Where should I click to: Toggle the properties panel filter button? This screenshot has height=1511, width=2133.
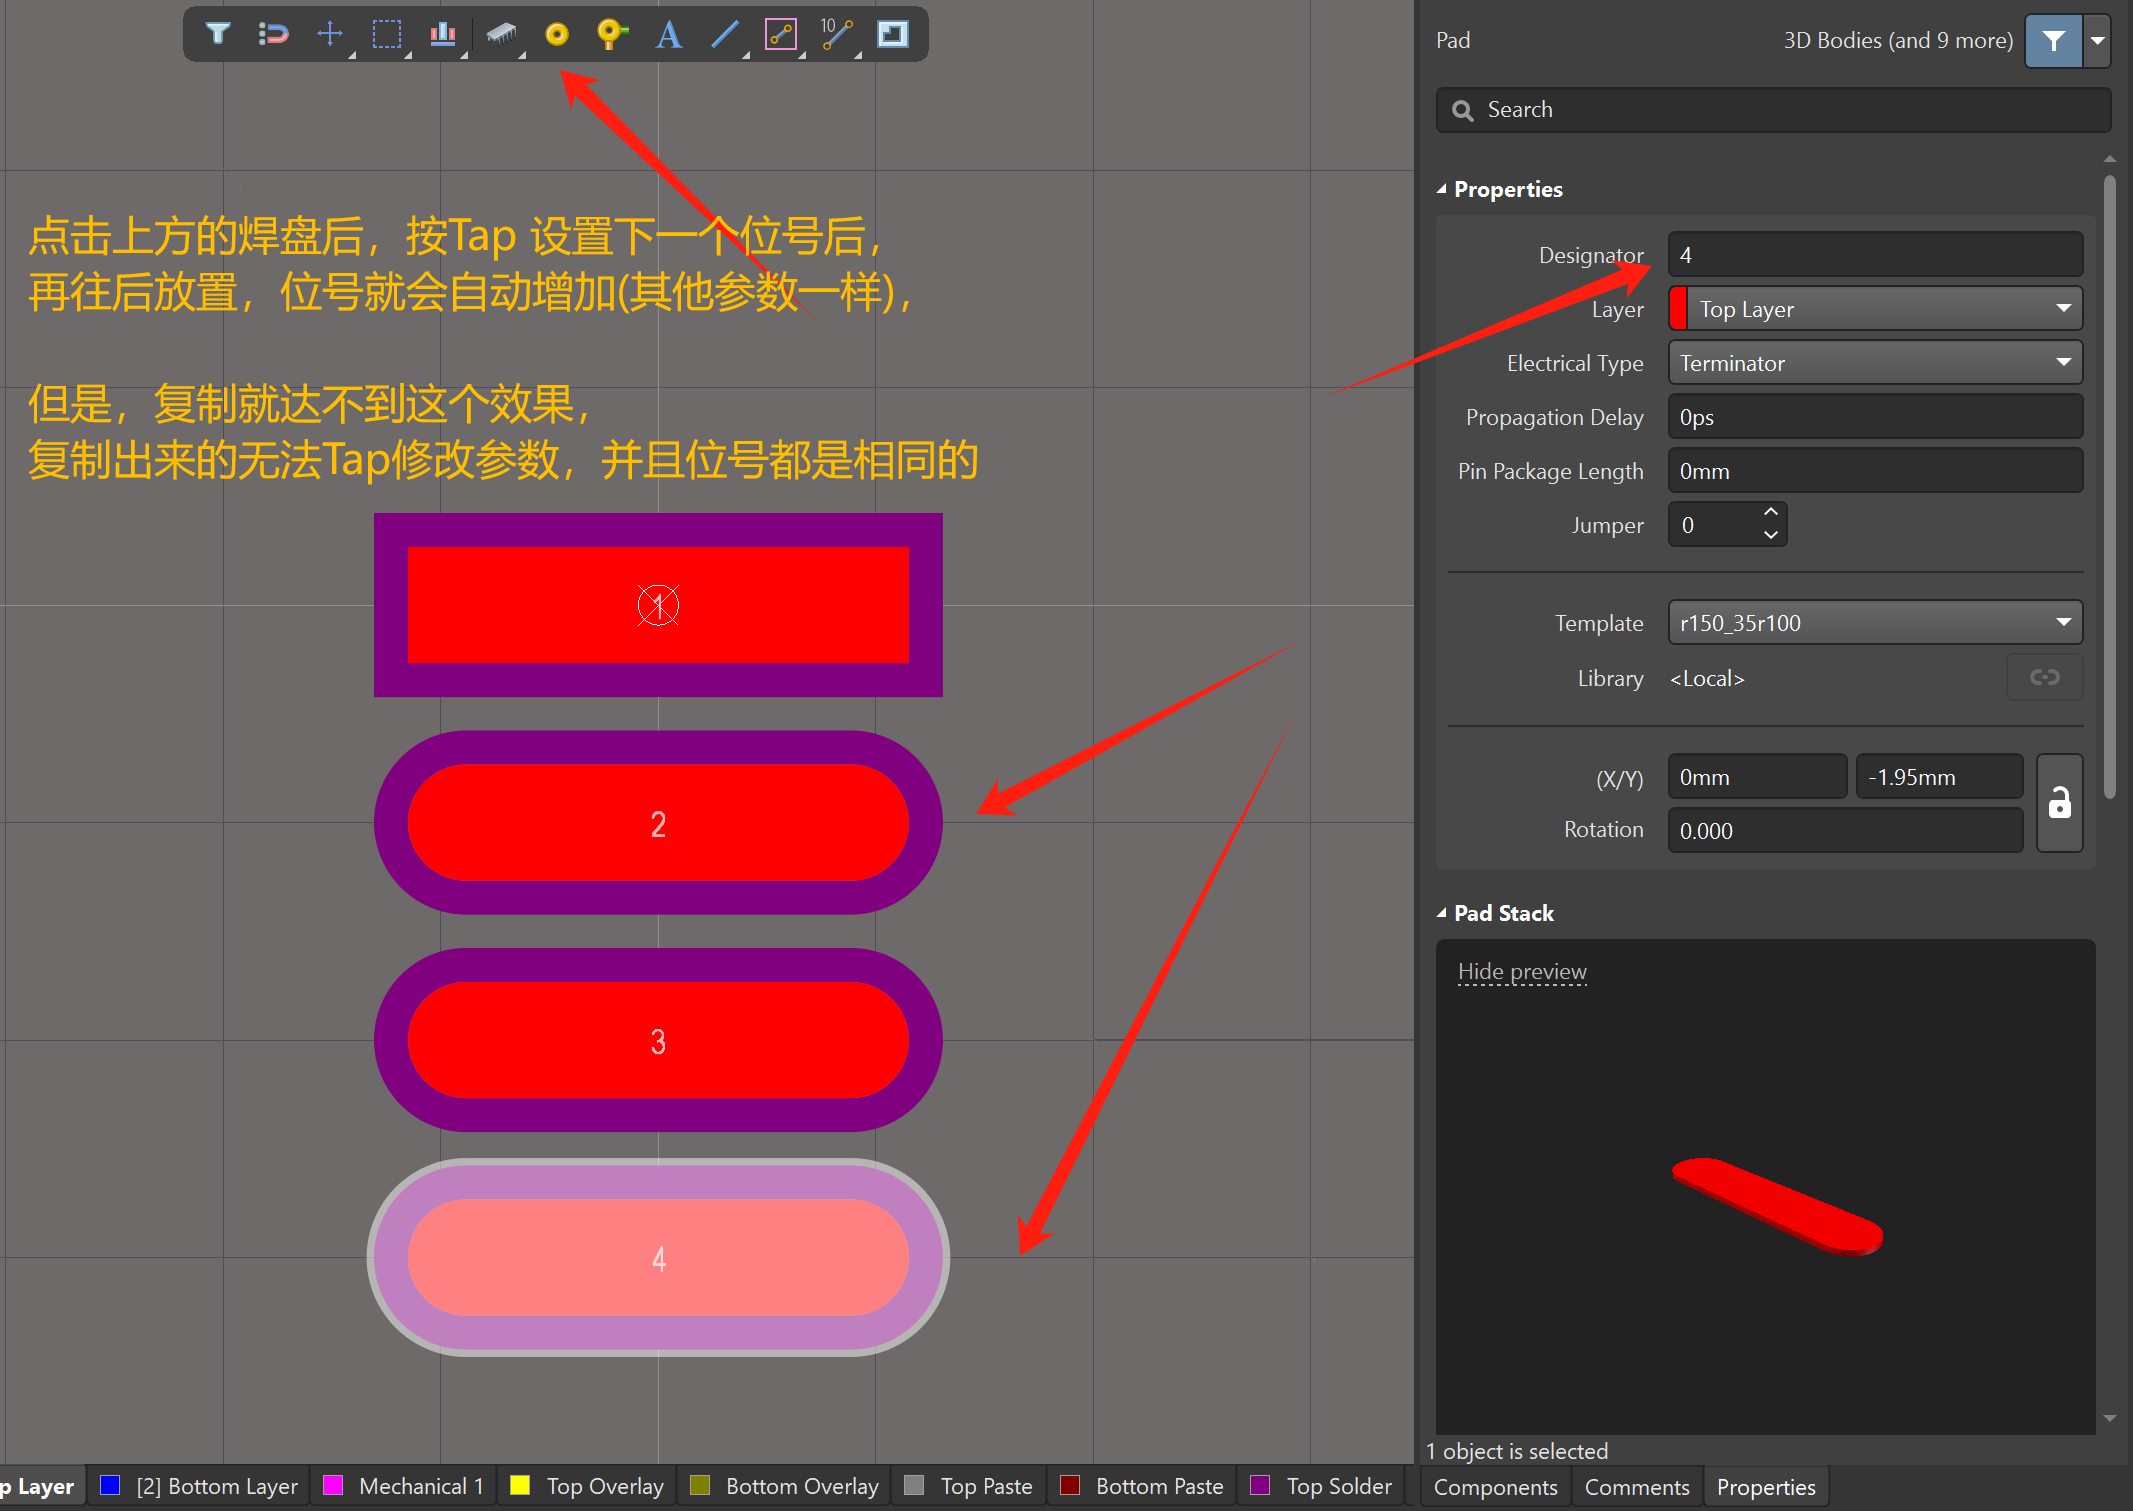pos(2053,41)
